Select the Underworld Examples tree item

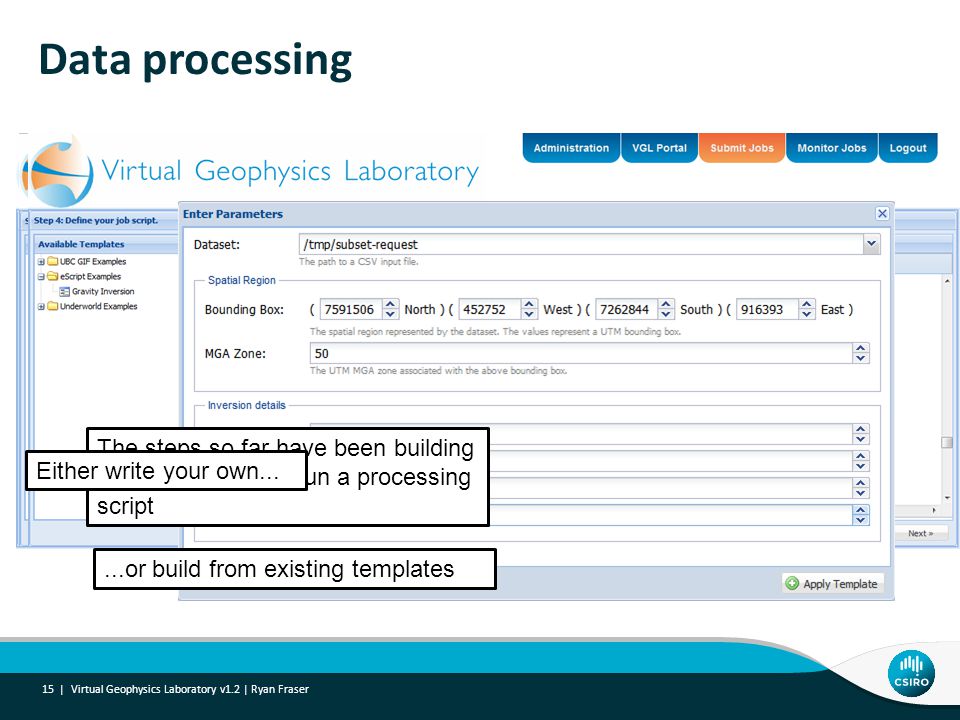pyautogui.click(x=99, y=306)
